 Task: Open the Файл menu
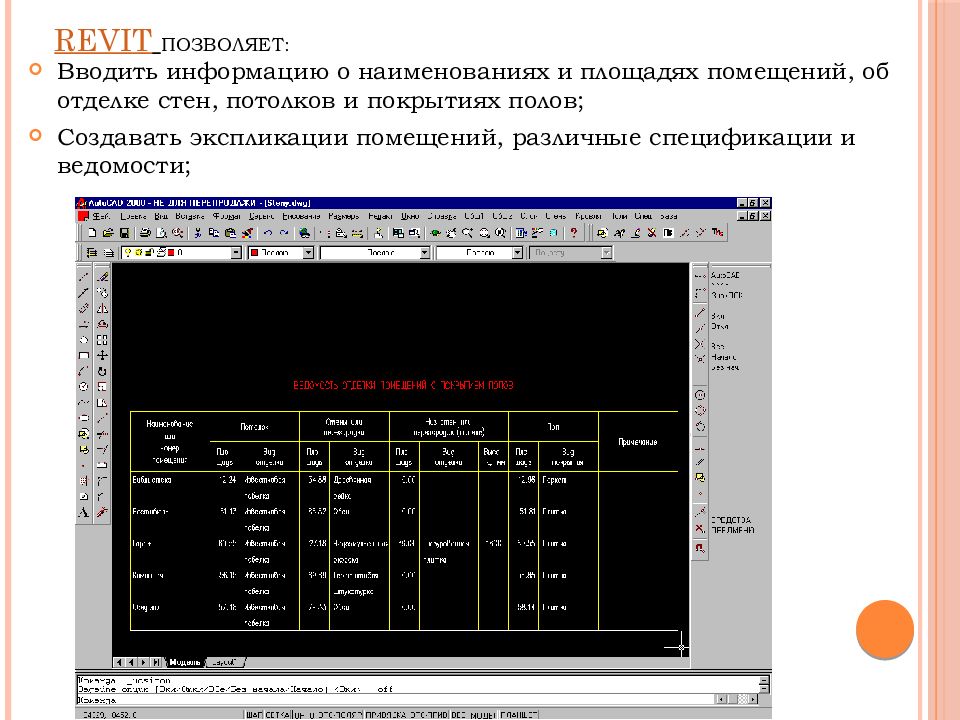(102, 216)
